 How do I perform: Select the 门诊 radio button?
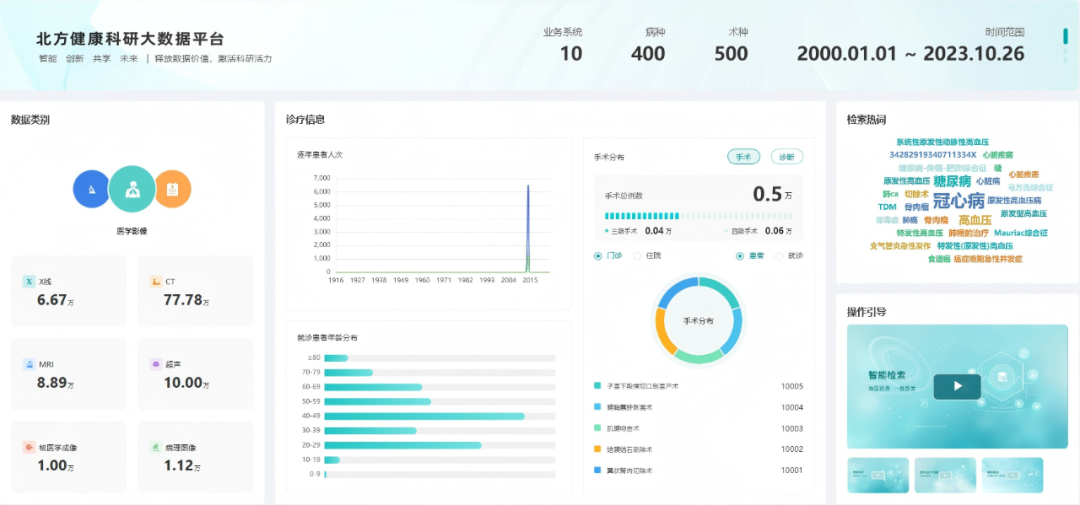599,256
